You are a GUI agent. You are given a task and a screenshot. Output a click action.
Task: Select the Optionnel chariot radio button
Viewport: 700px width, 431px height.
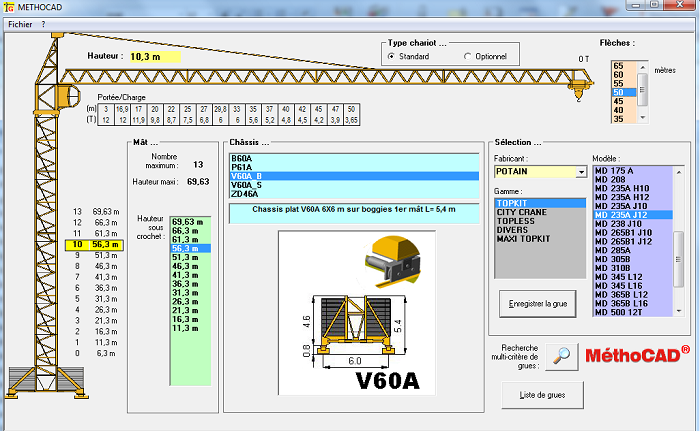pyautogui.click(x=467, y=56)
